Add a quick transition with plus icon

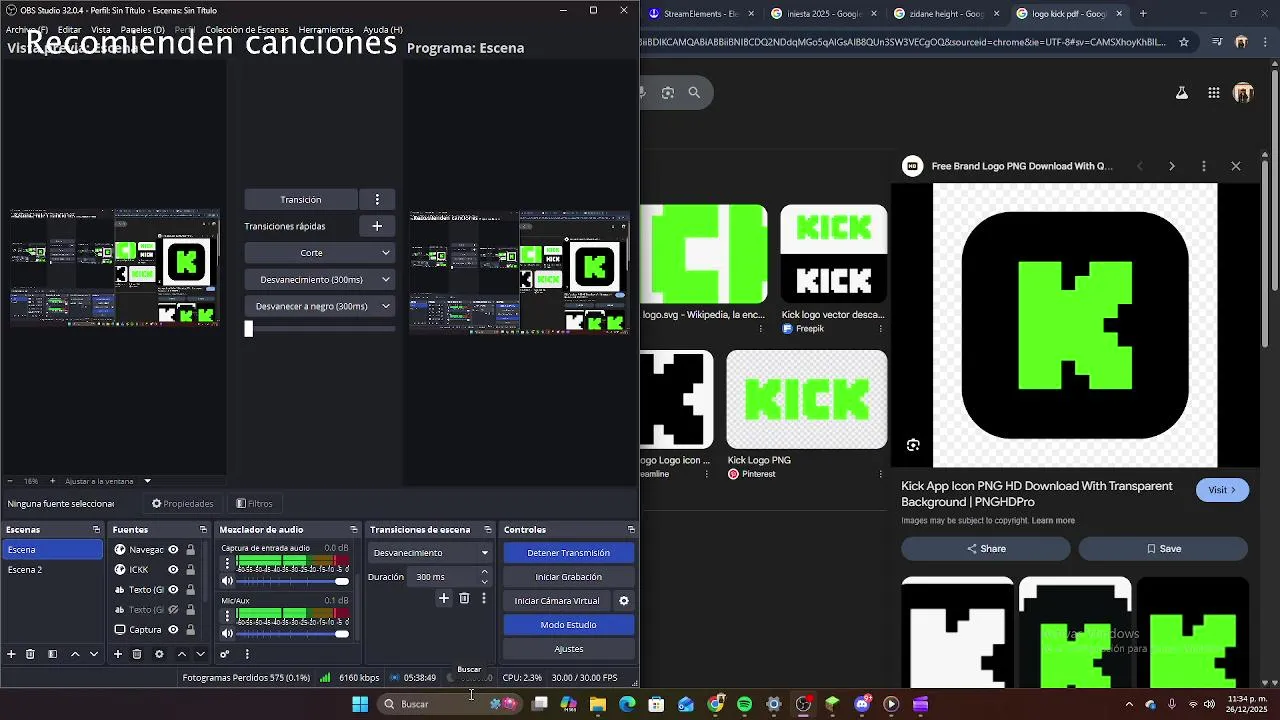click(x=377, y=226)
